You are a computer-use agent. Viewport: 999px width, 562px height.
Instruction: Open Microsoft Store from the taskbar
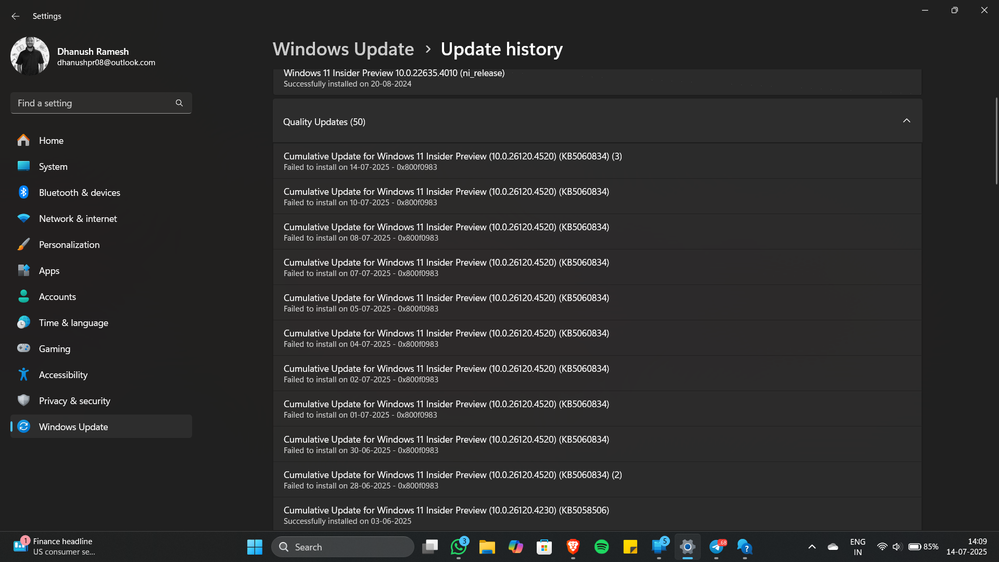point(544,547)
